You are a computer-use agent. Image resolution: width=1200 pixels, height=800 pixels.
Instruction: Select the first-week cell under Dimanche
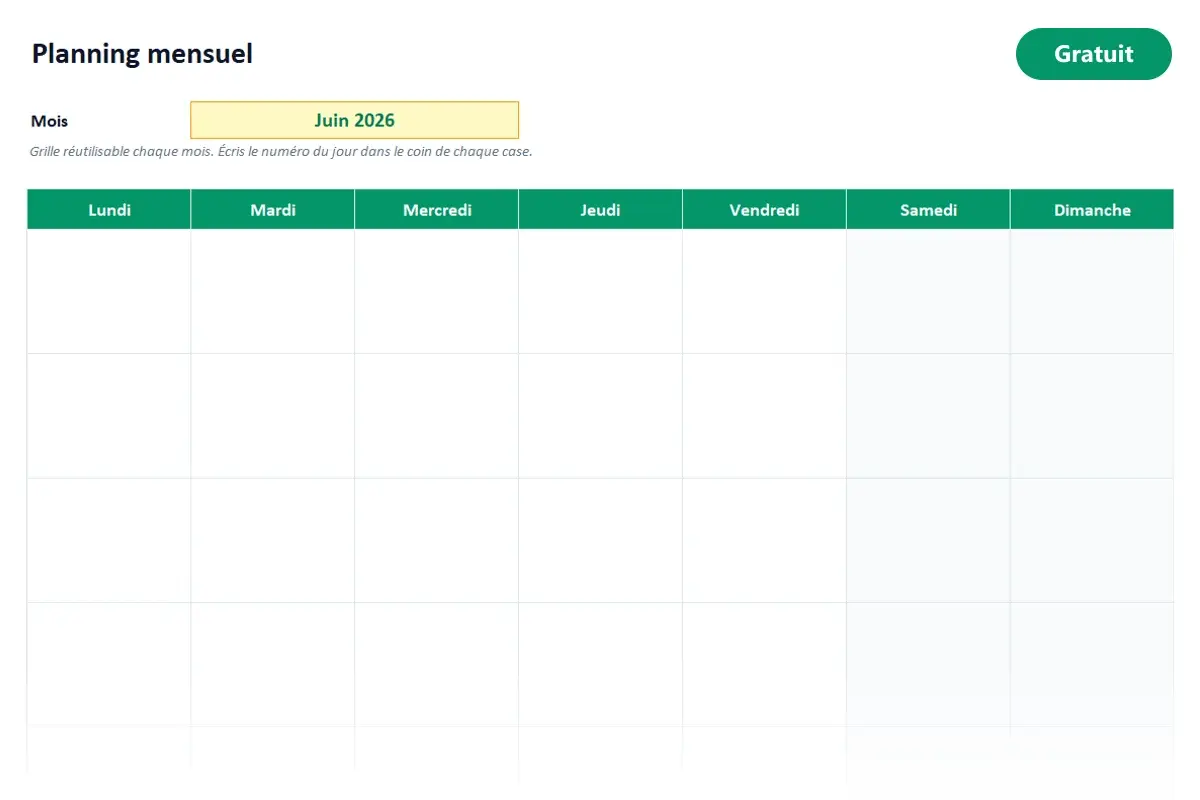point(1092,292)
